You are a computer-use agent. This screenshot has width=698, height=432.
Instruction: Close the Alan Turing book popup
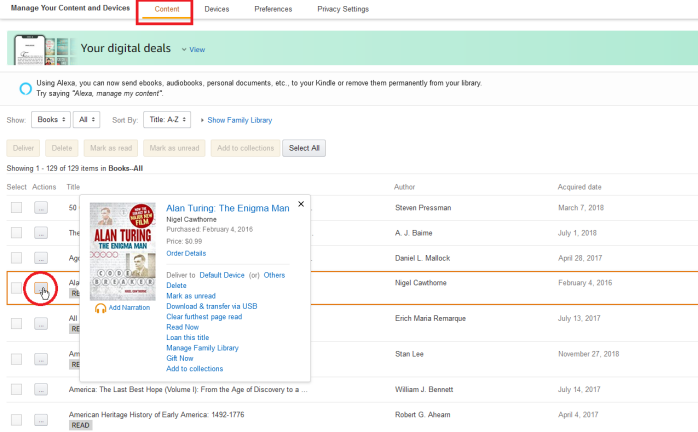pos(301,204)
